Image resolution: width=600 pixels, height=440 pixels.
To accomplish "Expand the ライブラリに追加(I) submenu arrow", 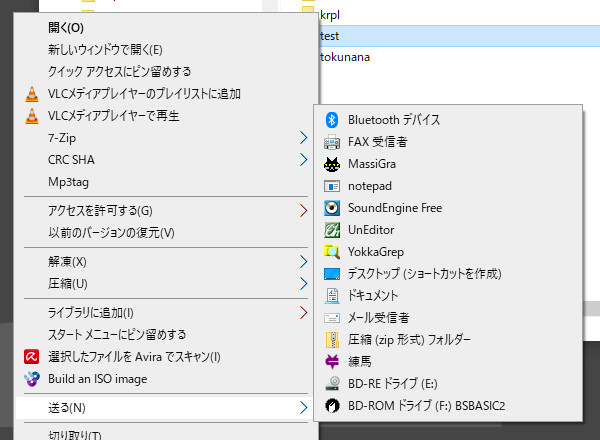I will point(303,313).
